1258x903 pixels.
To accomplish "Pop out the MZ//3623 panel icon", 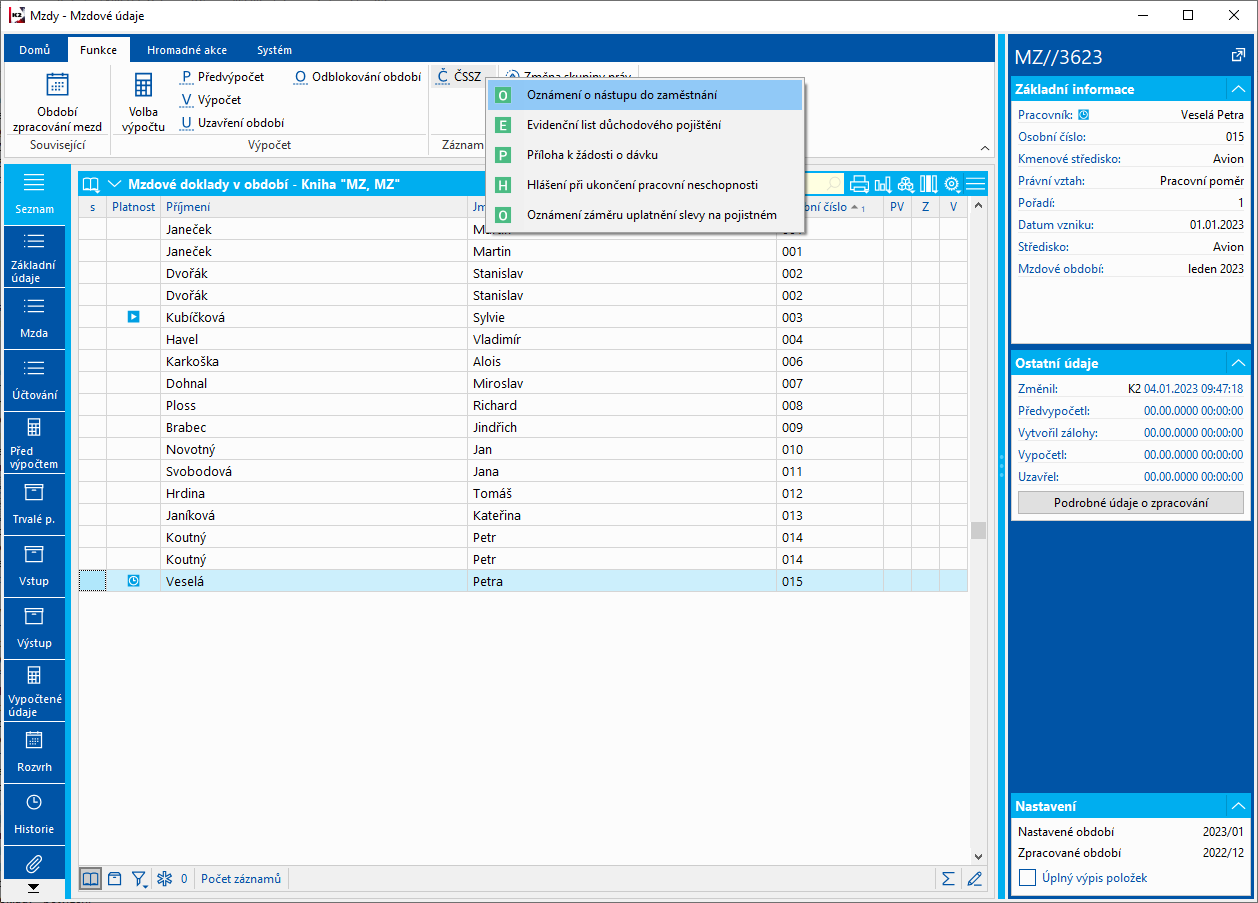I will coord(1237,57).
